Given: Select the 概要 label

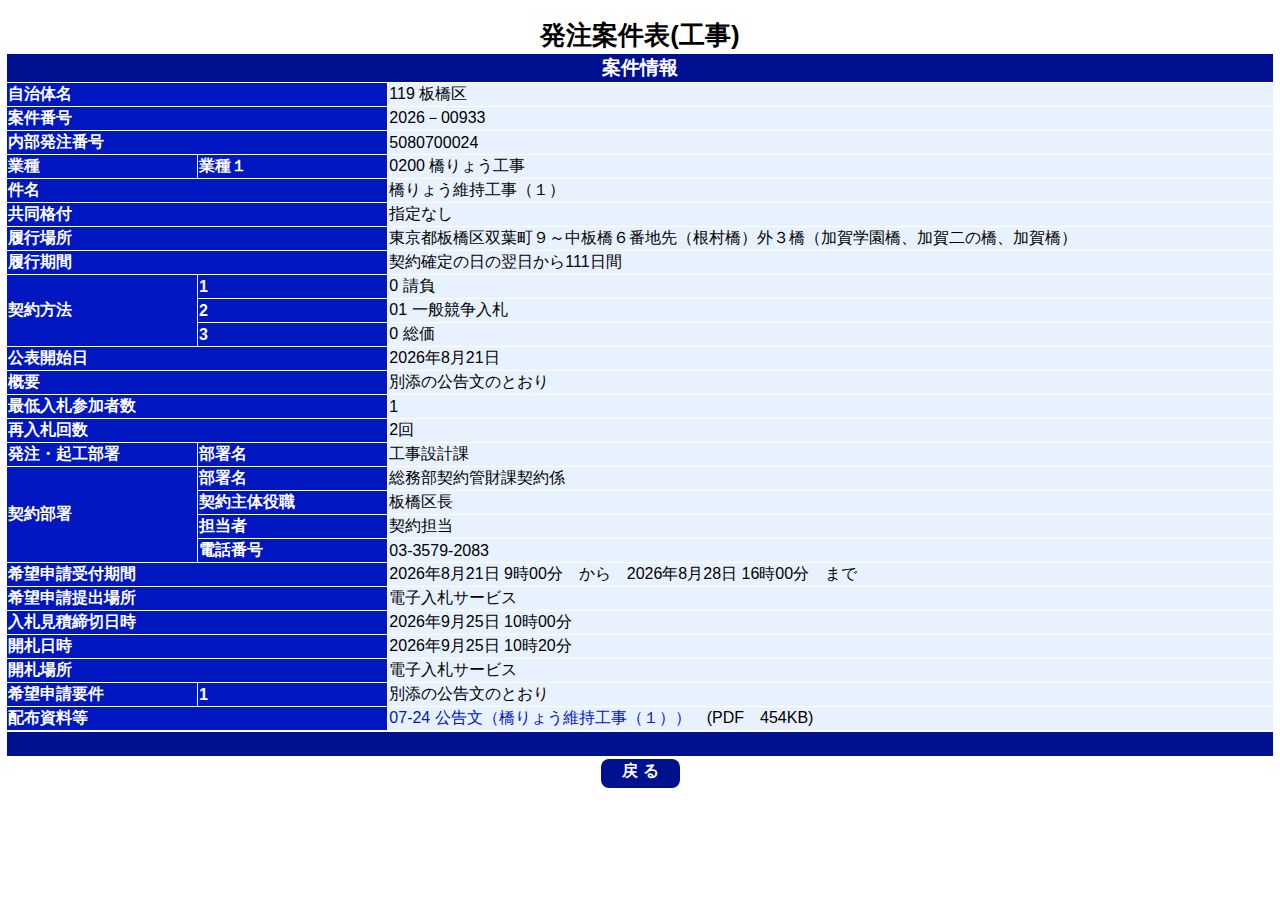Looking at the screenshot, I should pos(24,382).
